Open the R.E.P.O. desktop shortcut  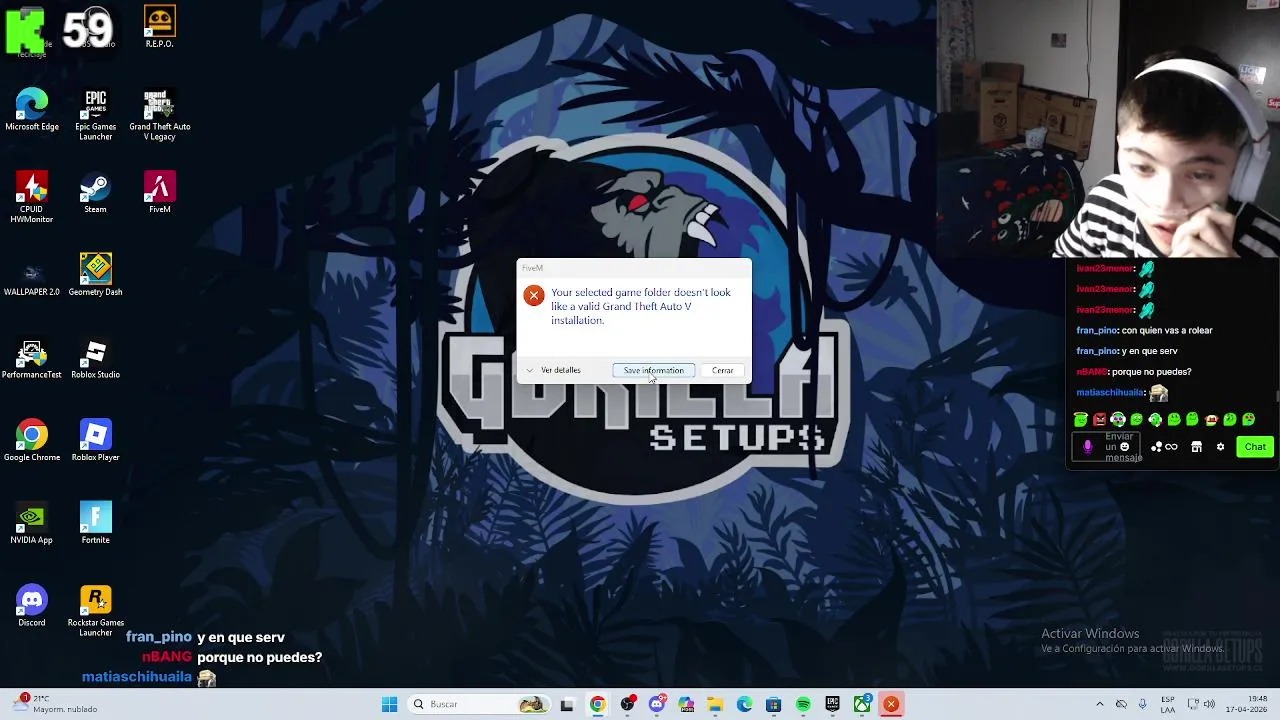click(x=159, y=27)
